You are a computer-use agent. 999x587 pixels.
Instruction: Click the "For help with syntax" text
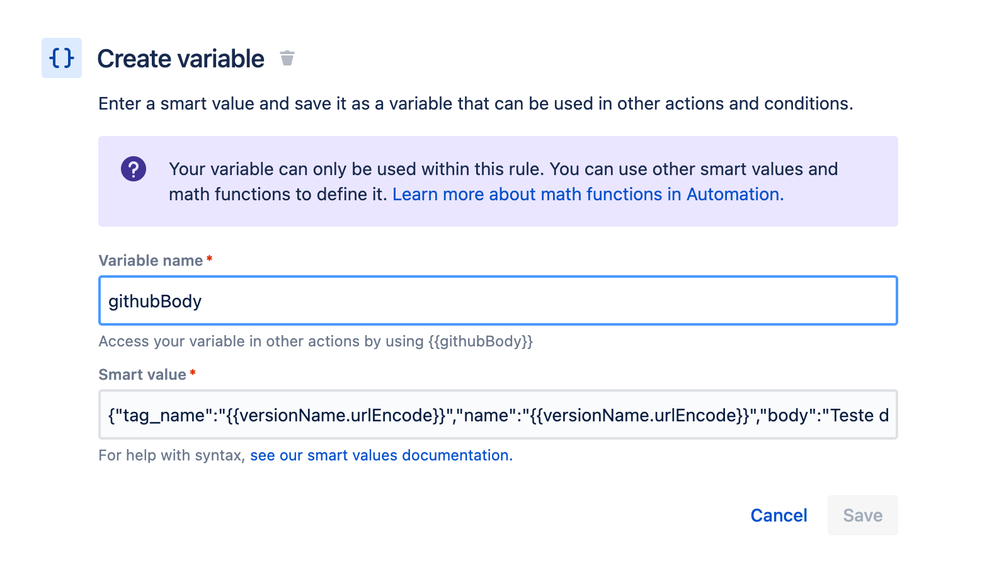point(172,455)
